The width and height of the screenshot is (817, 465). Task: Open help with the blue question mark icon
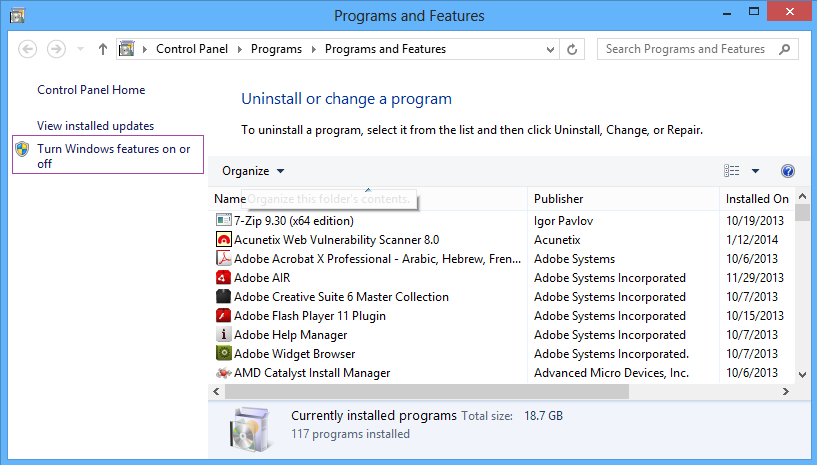(x=787, y=172)
